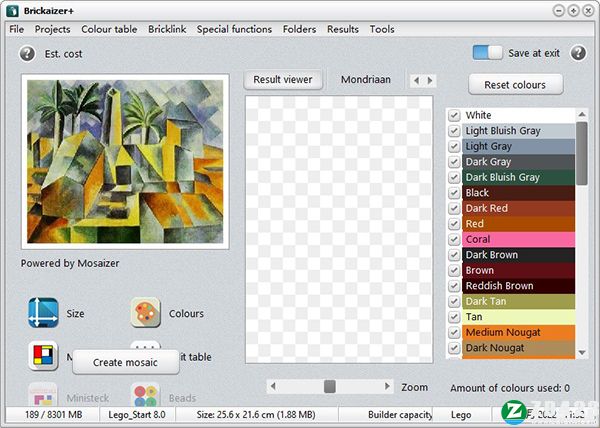Click the source painting thumbnail
Image resolution: width=600 pixels, height=428 pixels.
[125, 161]
